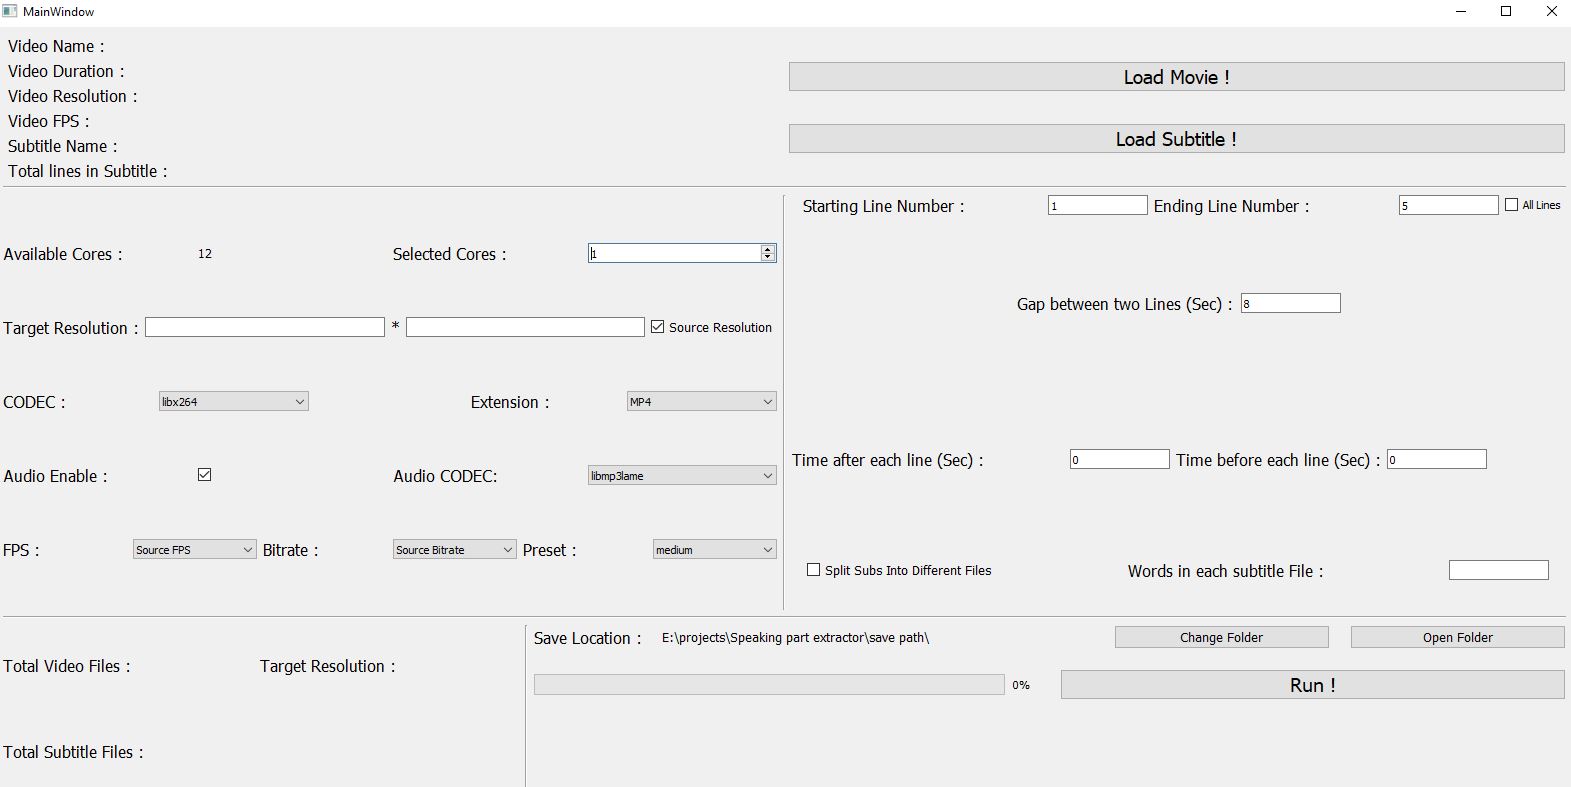The image size is (1571, 787).
Task: Click the Target Resolution height field
Action: coord(525,327)
